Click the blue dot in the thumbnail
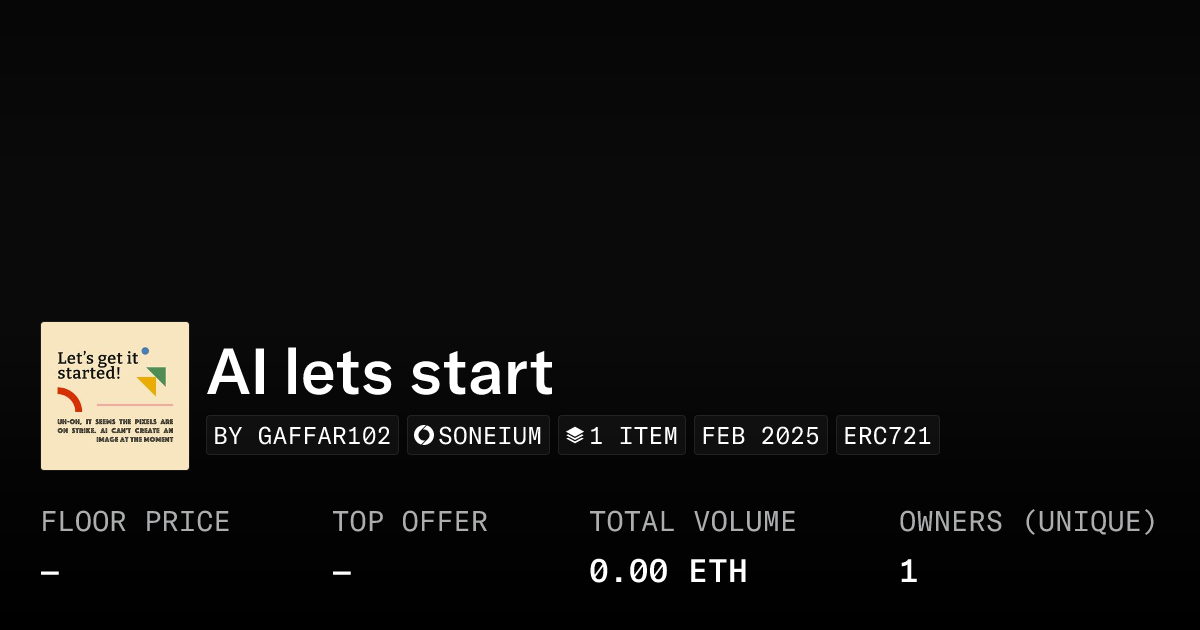The height and width of the screenshot is (630, 1200). coord(145,351)
